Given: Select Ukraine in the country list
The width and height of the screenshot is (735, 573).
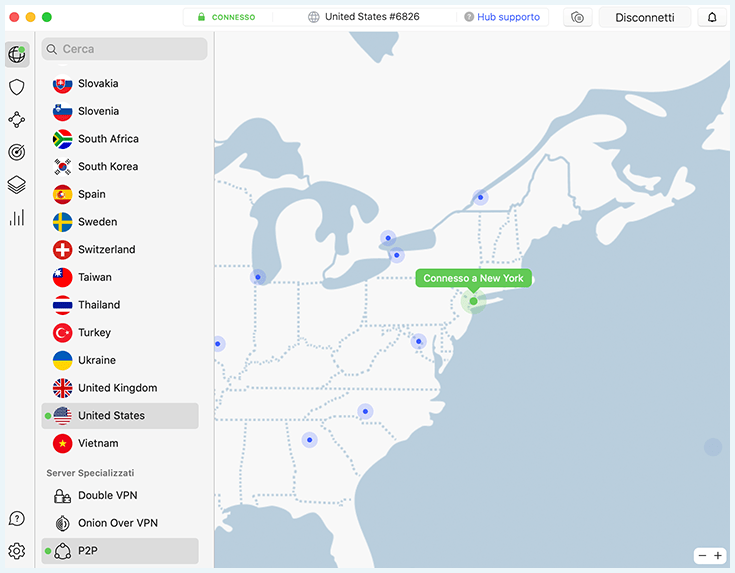Looking at the screenshot, I should coord(120,361).
